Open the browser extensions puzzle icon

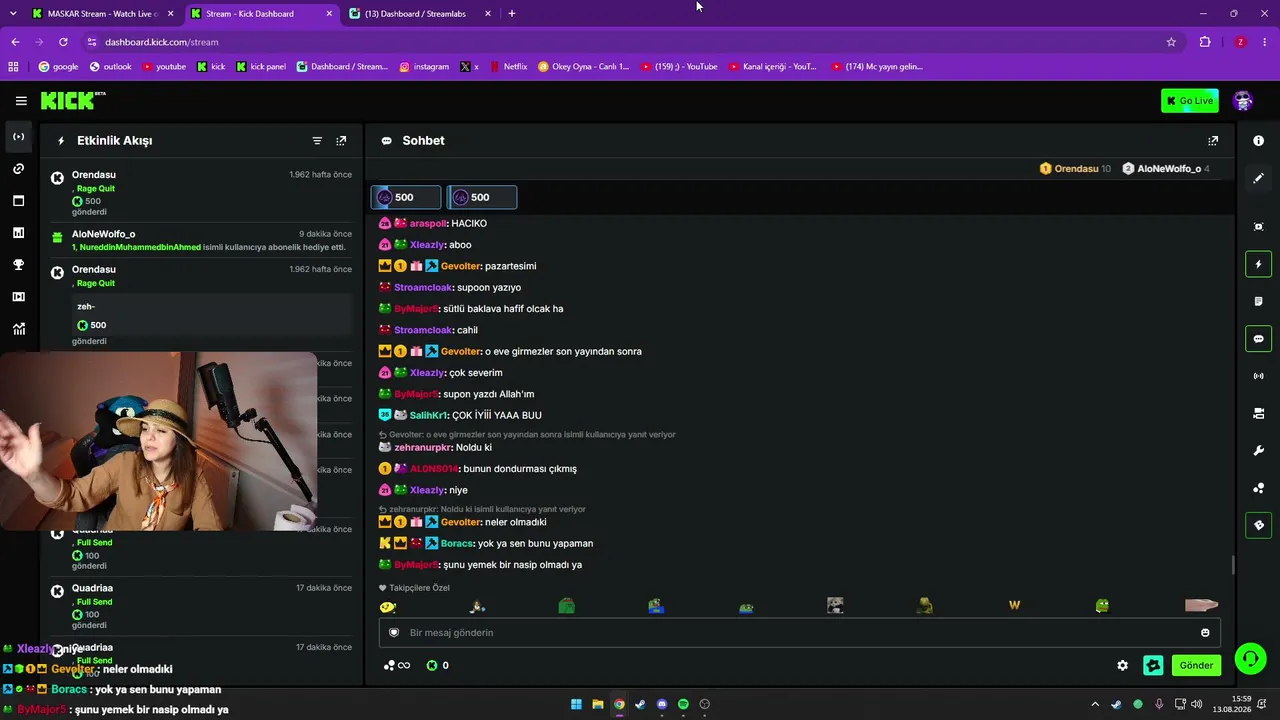tap(1205, 42)
